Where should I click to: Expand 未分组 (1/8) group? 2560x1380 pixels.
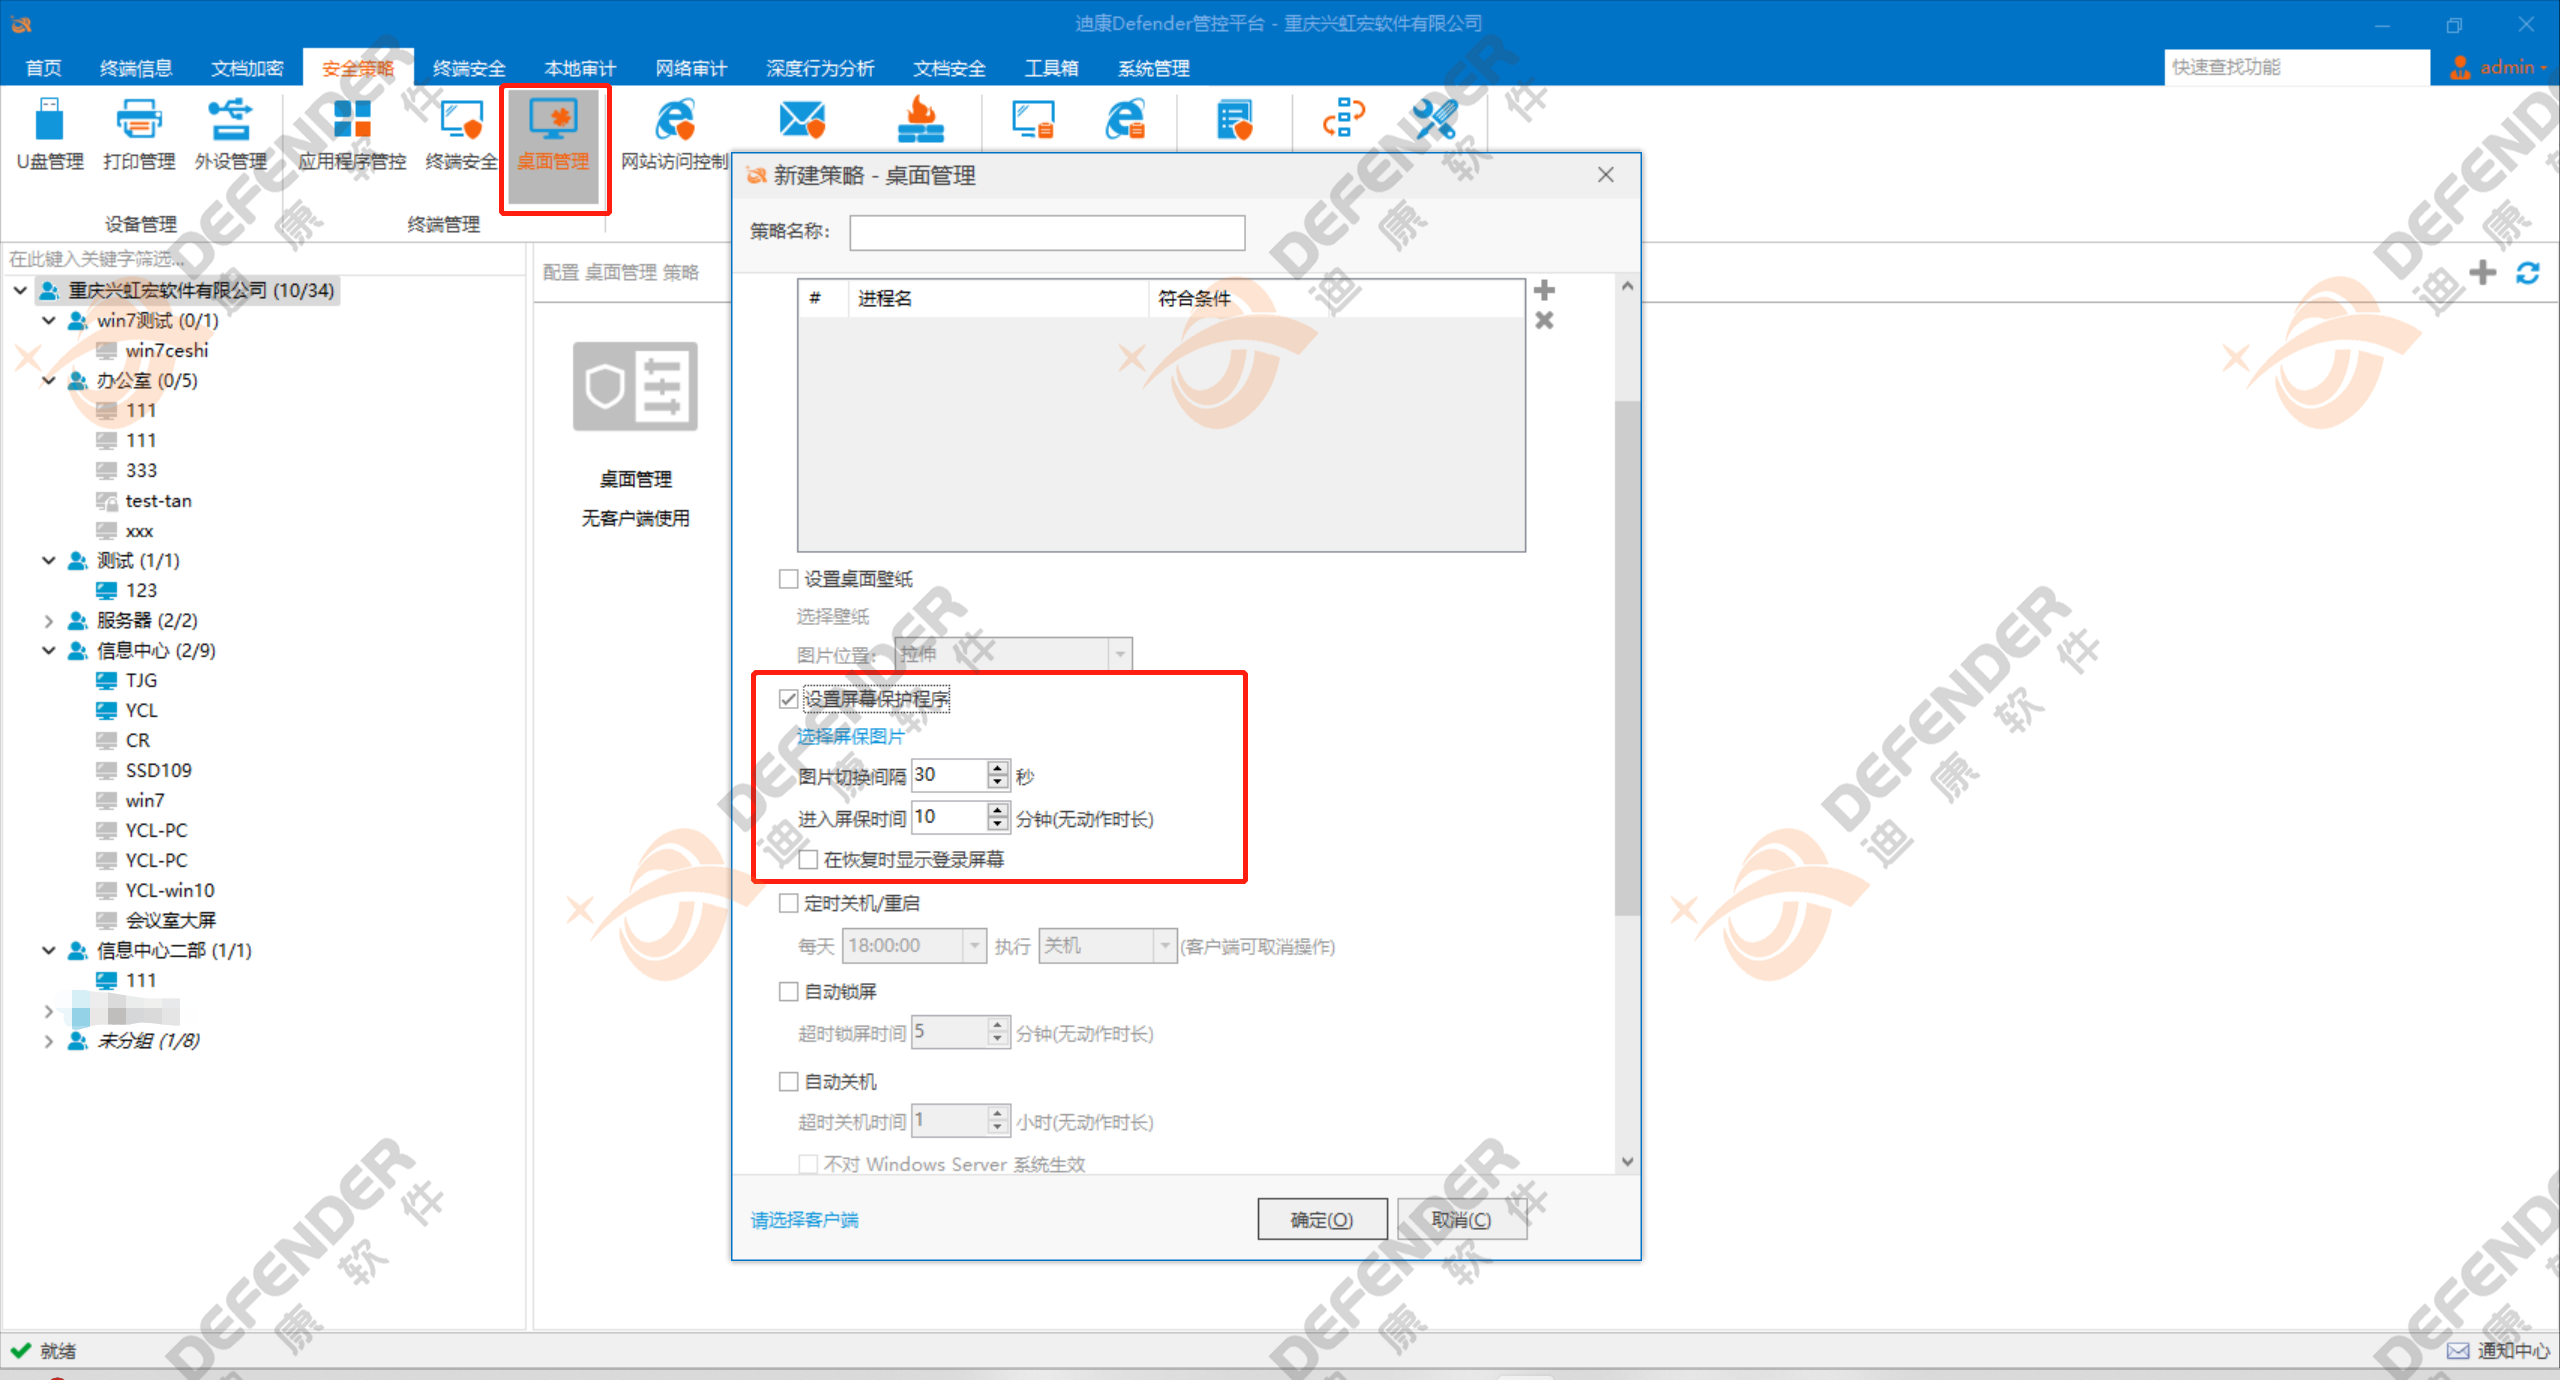pyautogui.click(x=48, y=1040)
